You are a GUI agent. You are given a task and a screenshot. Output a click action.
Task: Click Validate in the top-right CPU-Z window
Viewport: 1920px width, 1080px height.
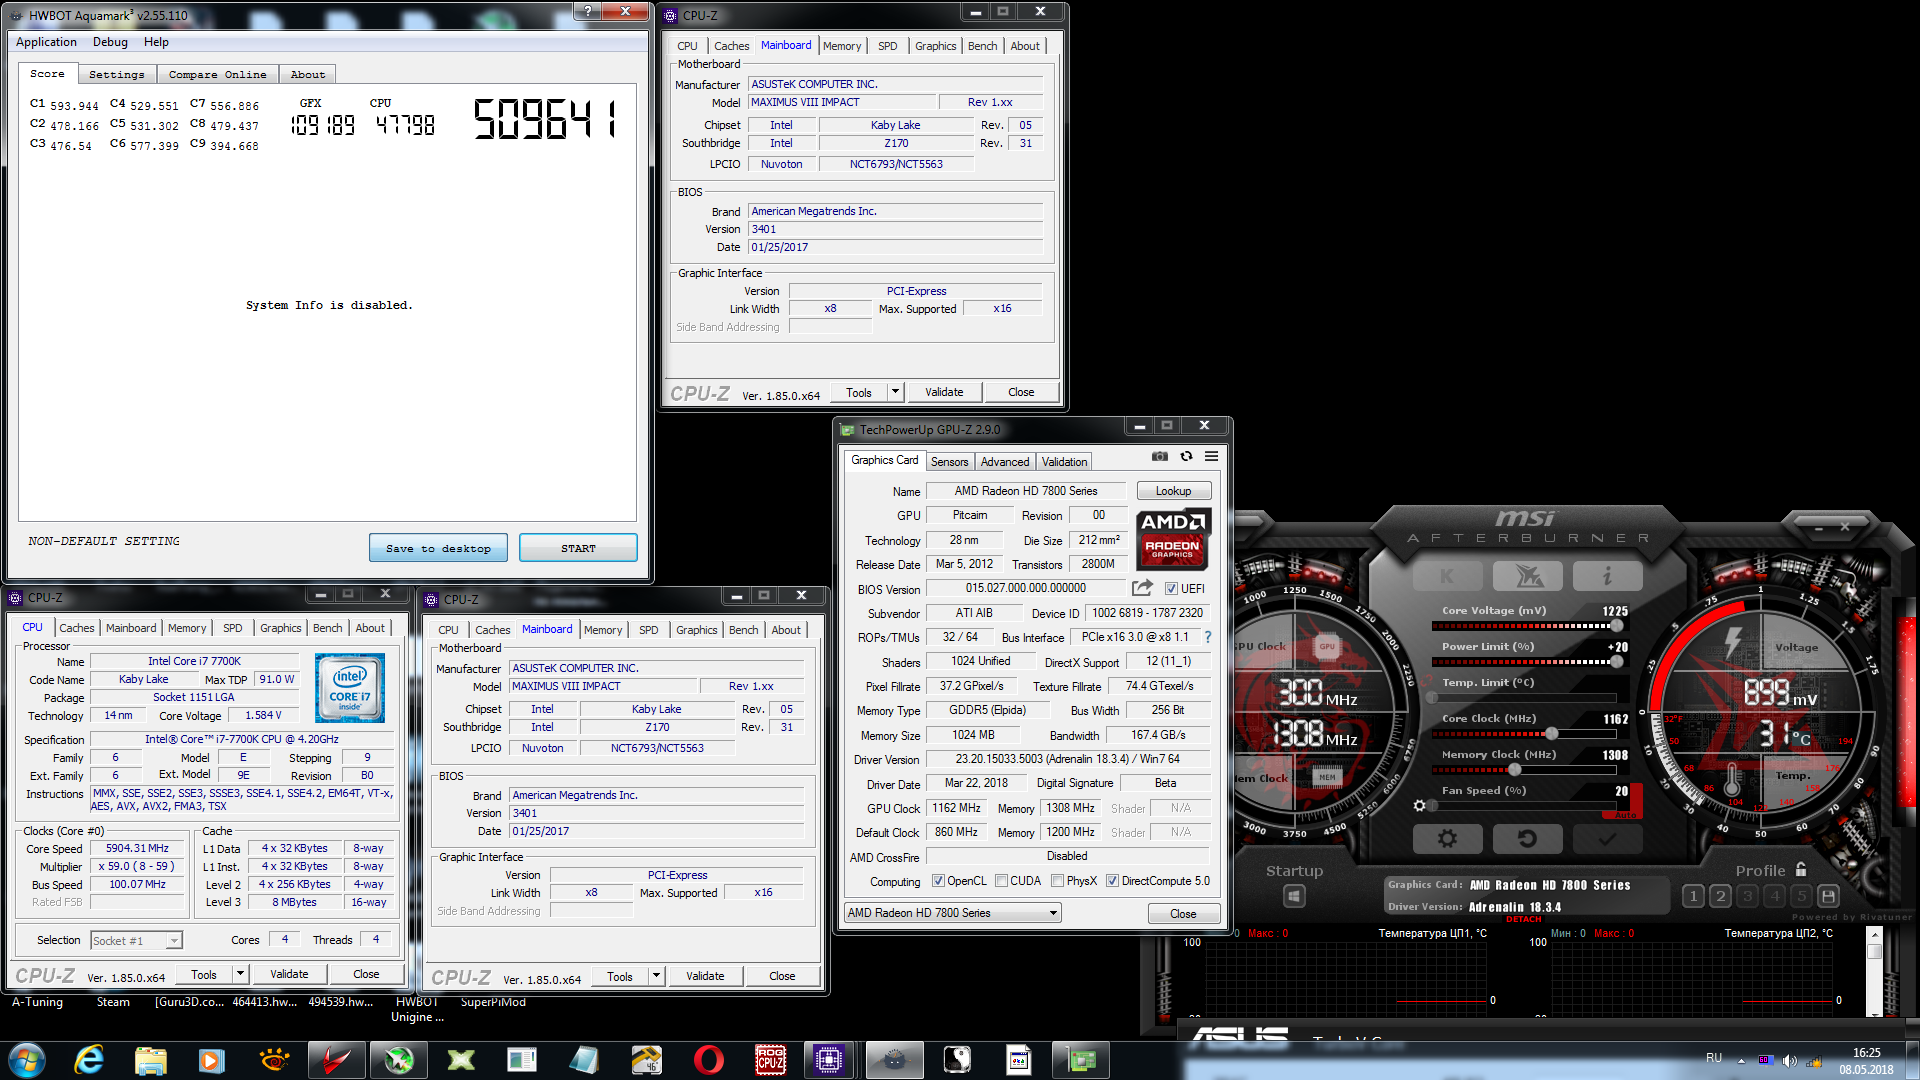pyautogui.click(x=944, y=392)
